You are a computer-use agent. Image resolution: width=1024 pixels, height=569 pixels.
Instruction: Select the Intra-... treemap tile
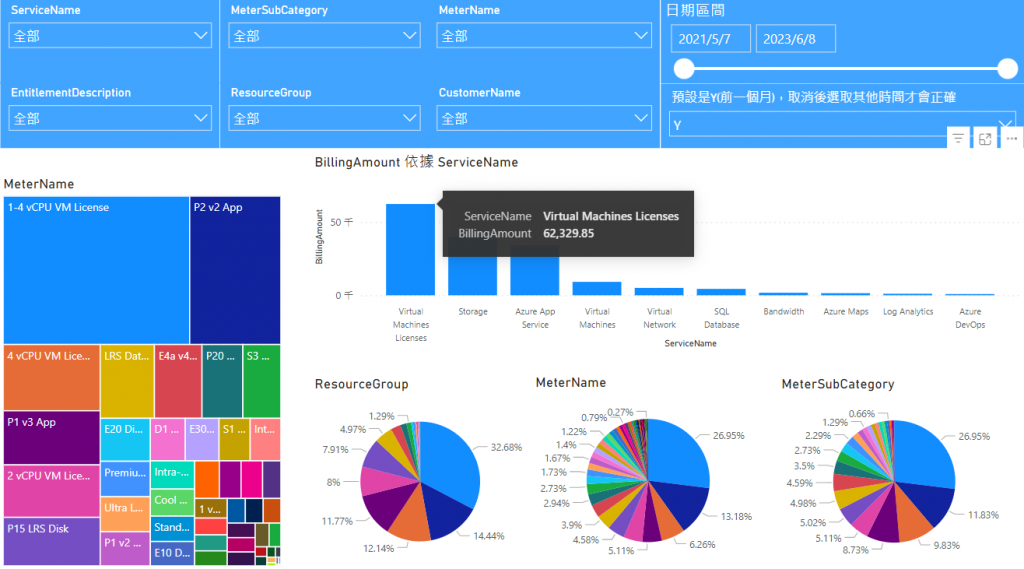(172, 475)
